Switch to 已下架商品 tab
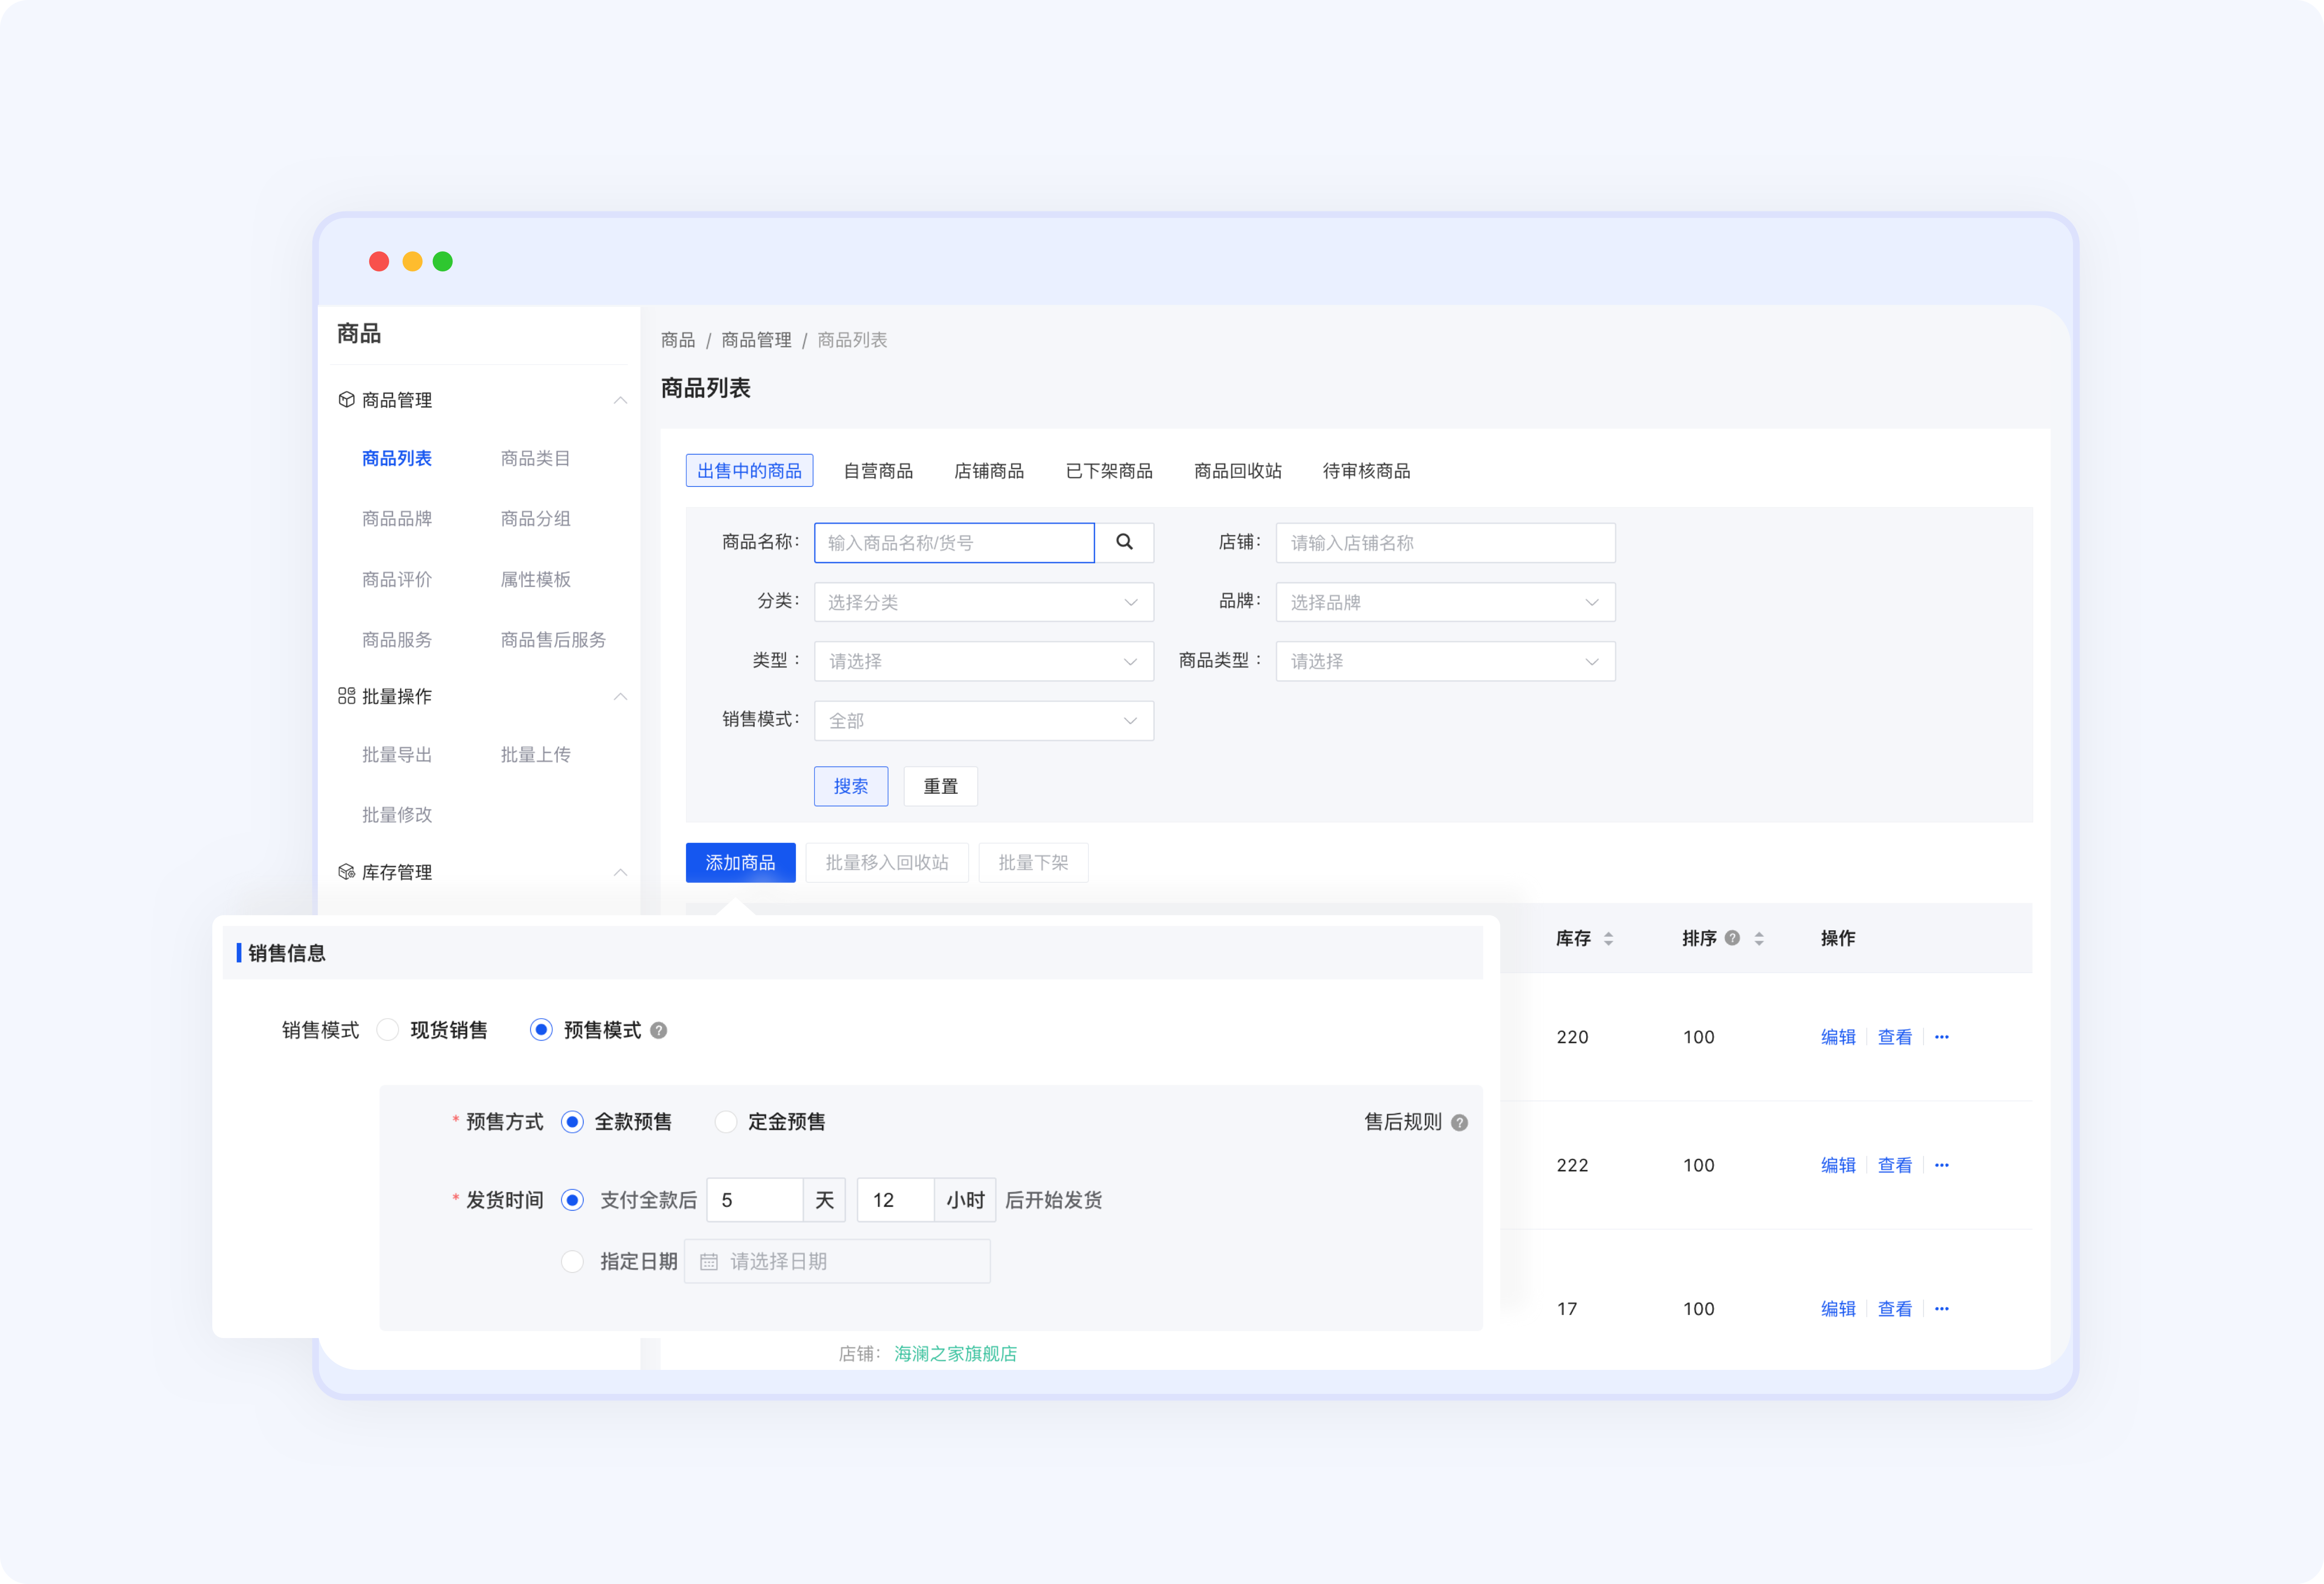Image resolution: width=2324 pixels, height=1584 pixels. pyautogui.click(x=1108, y=471)
